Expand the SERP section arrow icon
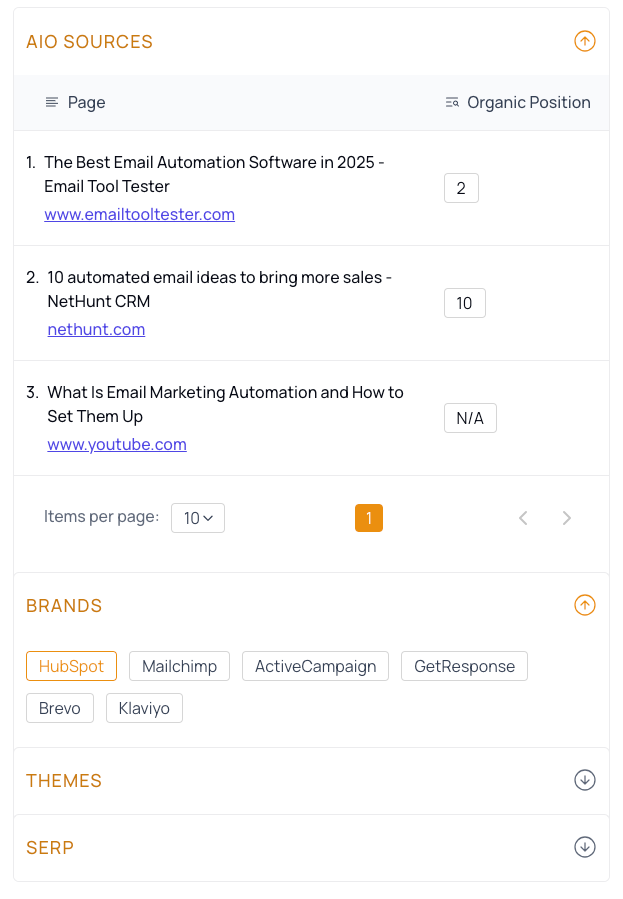 click(x=585, y=847)
